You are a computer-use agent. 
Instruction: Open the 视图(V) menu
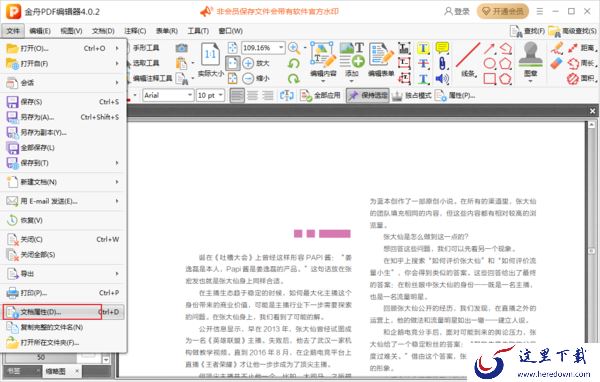coord(71,31)
